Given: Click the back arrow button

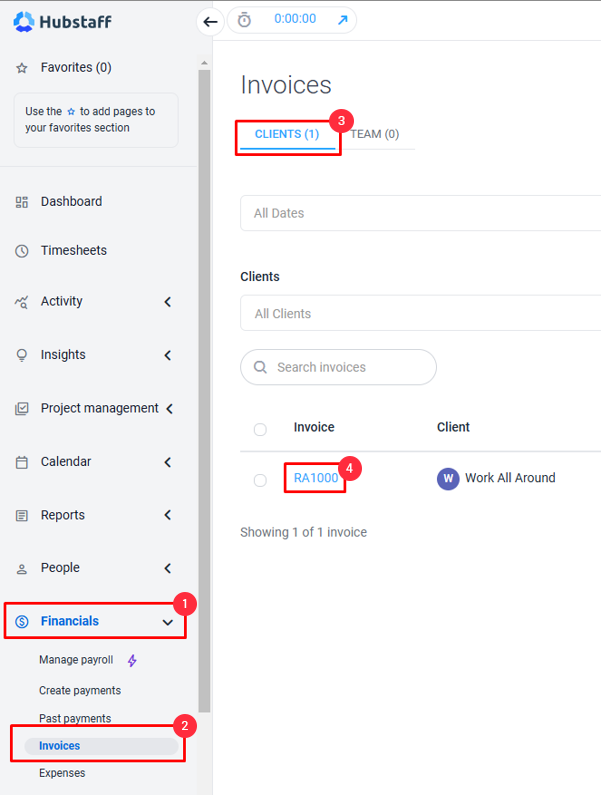Looking at the screenshot, I should 210,22.
